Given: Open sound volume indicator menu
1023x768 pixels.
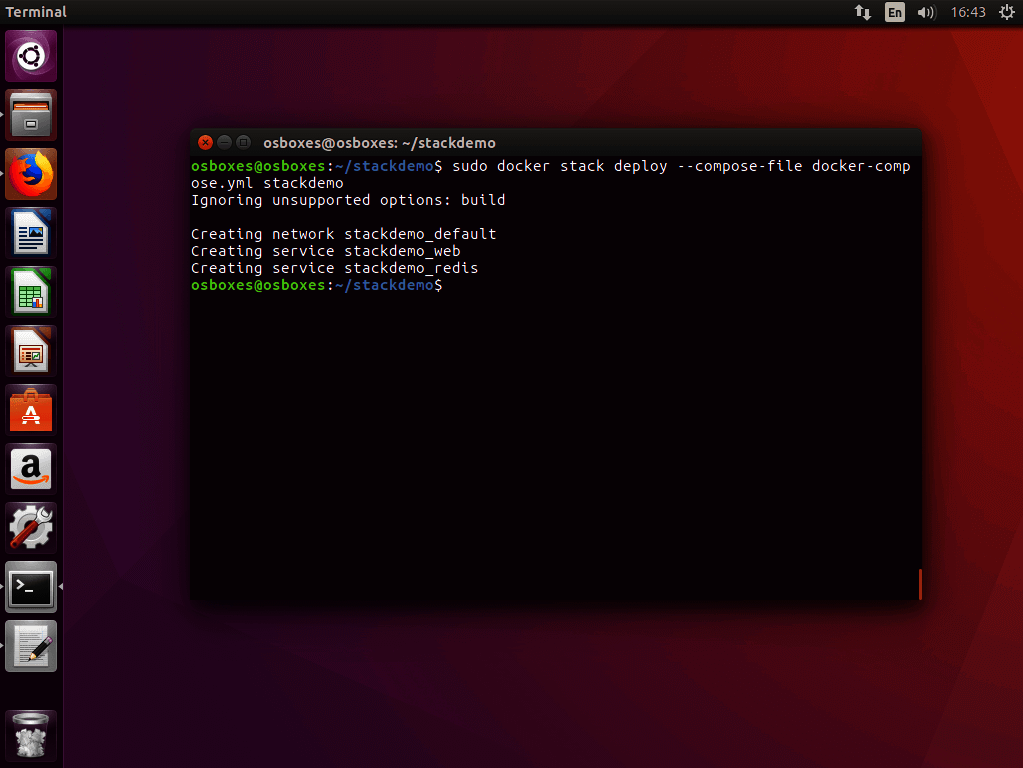Looking at the screenshot, I should (926, 12).
